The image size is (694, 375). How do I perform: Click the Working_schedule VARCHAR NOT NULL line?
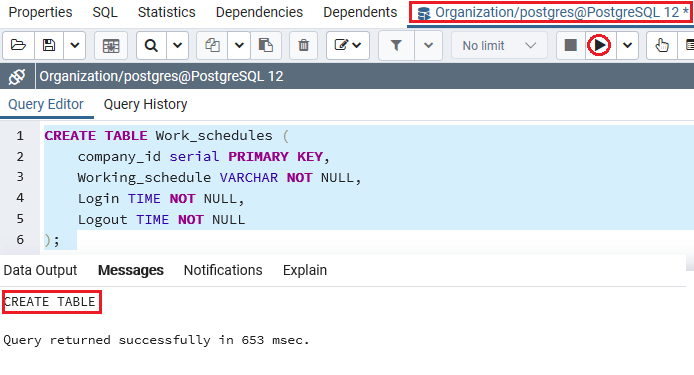pos(220,178)
